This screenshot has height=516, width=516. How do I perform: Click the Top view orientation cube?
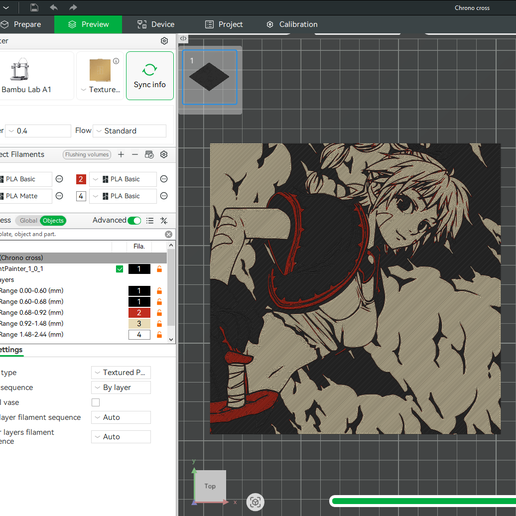click(210, 486)
